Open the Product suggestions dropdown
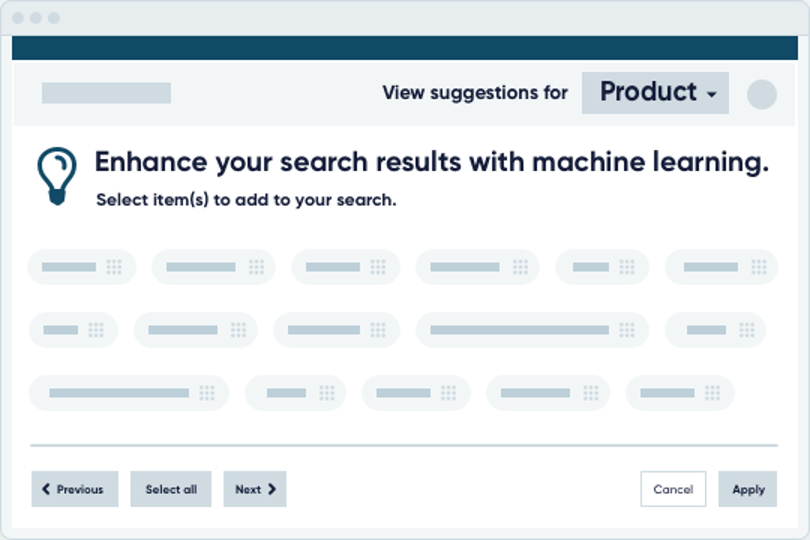This screenshot has width=810, height=540. [x=655, y=93]
